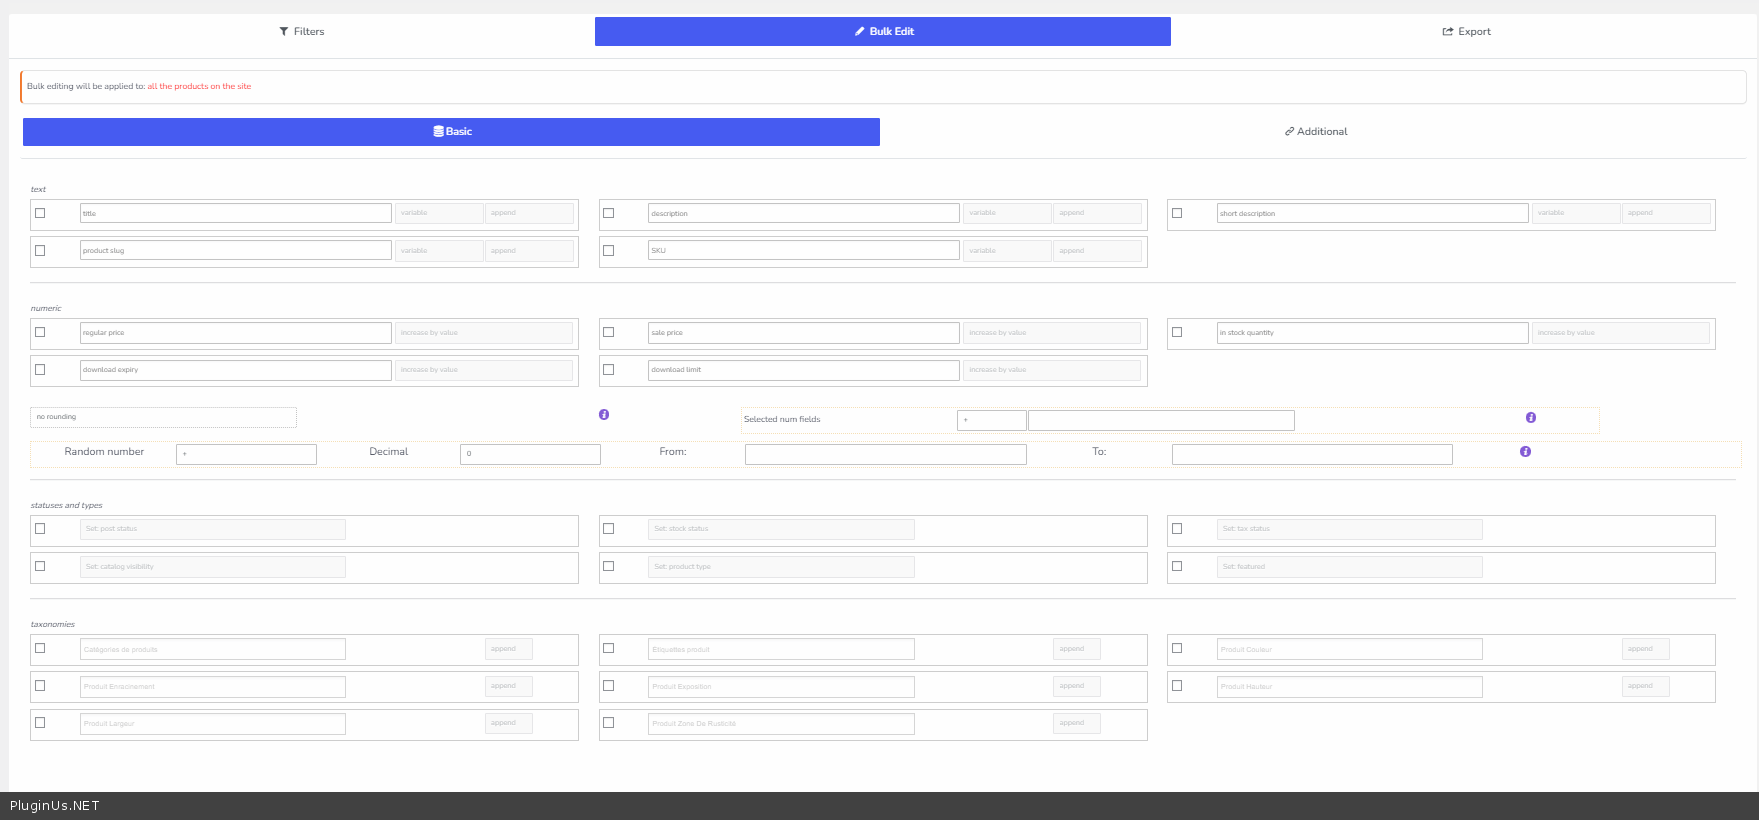Focus the SKU text input
The image size is (1759, 820).
click(x=803, y=251)
